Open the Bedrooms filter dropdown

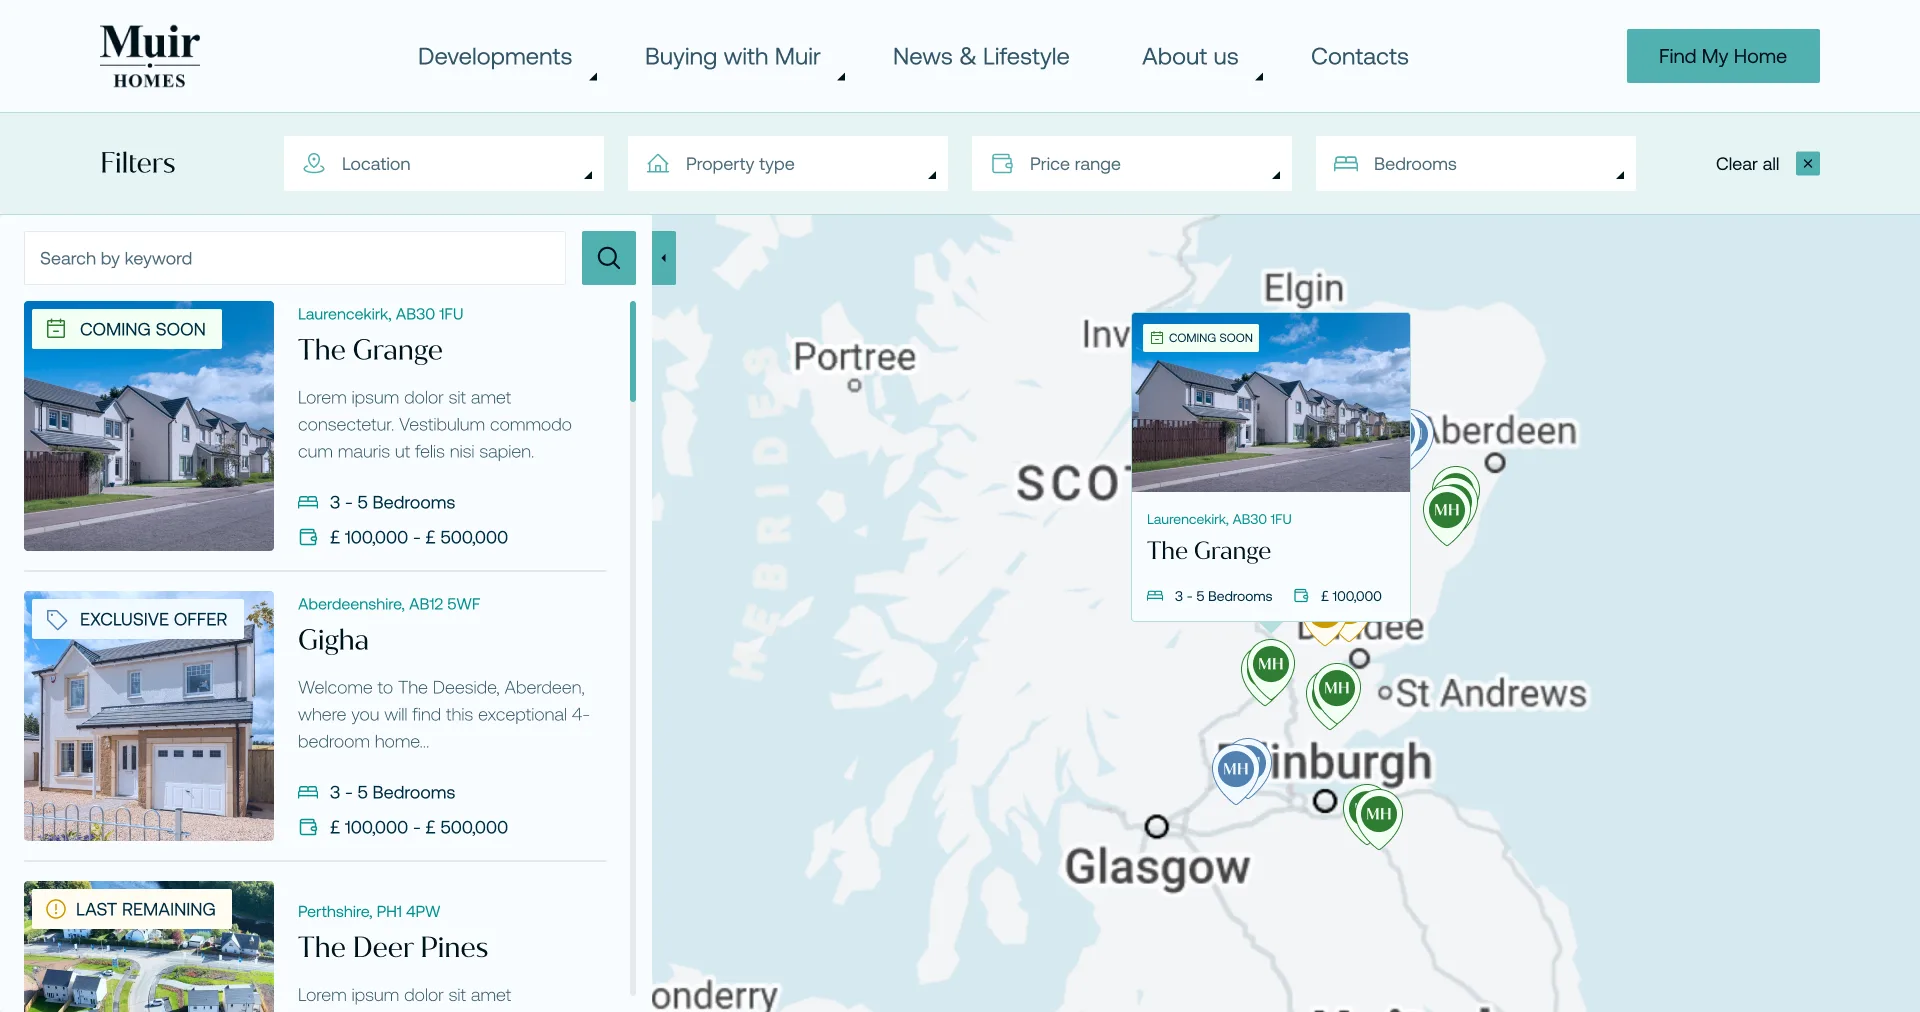pyautogui.click(x=1476, y=163)
